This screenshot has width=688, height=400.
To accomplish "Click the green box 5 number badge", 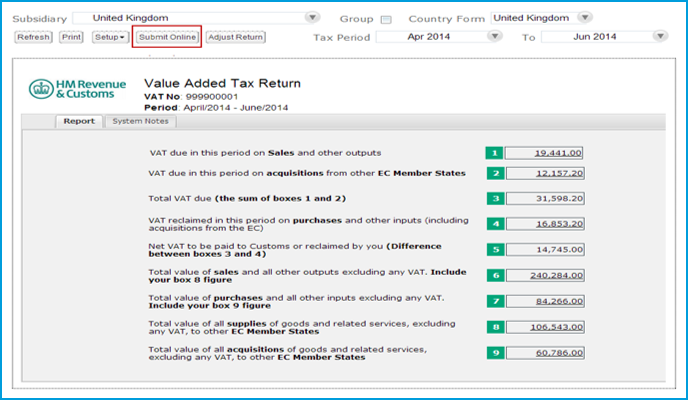I will point(494,248).
